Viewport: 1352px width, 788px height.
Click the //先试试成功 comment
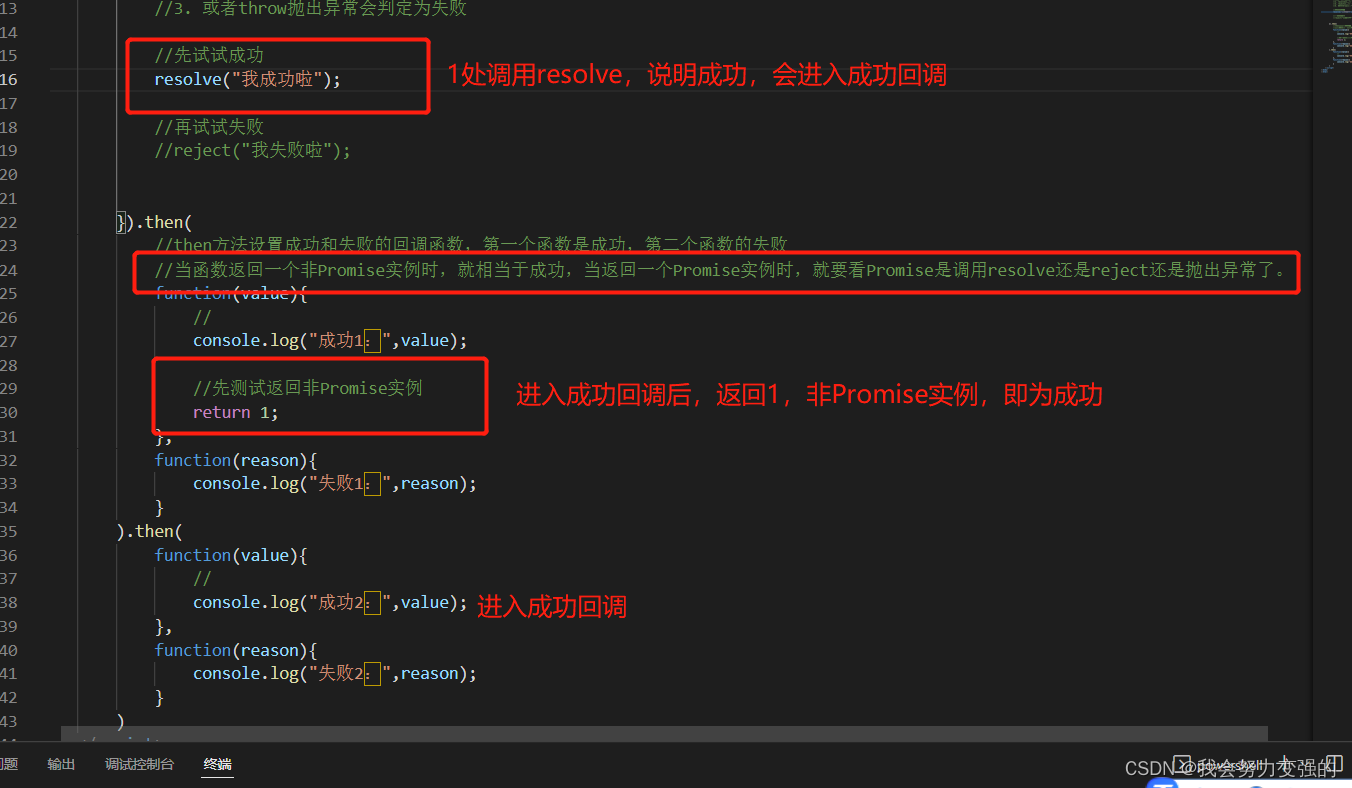coord(209,55)
